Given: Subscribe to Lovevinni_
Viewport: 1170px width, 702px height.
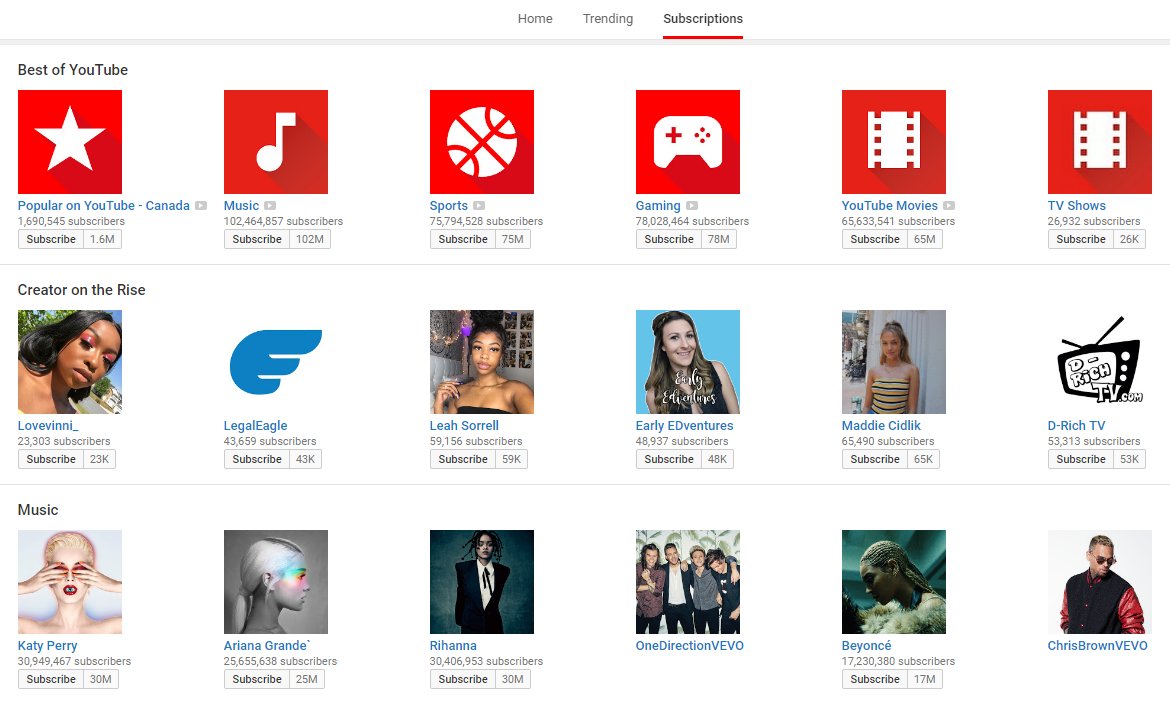Looking at the screenshot, I should point(51,460).
